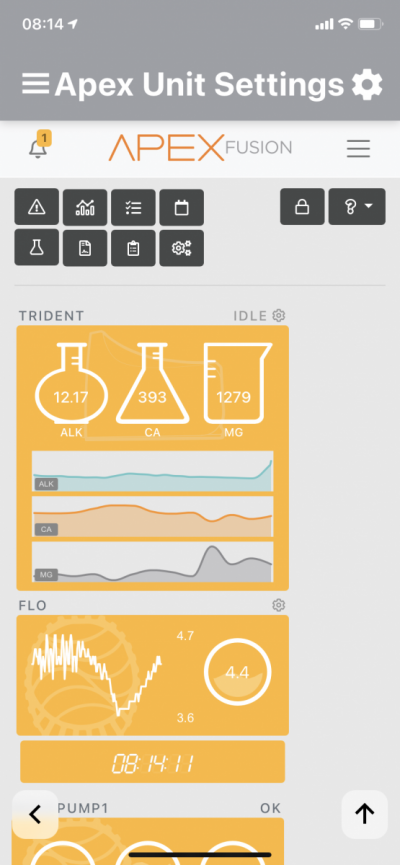Open the multi-gear configuration icon

tap(182, 248)
